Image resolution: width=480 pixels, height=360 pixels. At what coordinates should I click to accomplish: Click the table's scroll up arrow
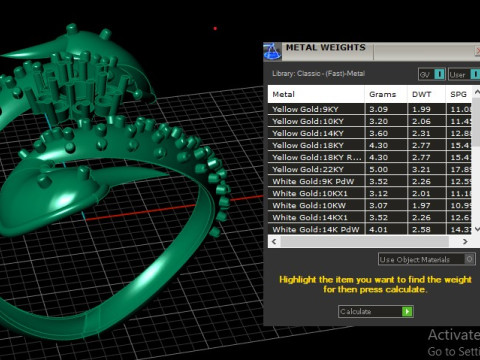click(x=476, y=91)
